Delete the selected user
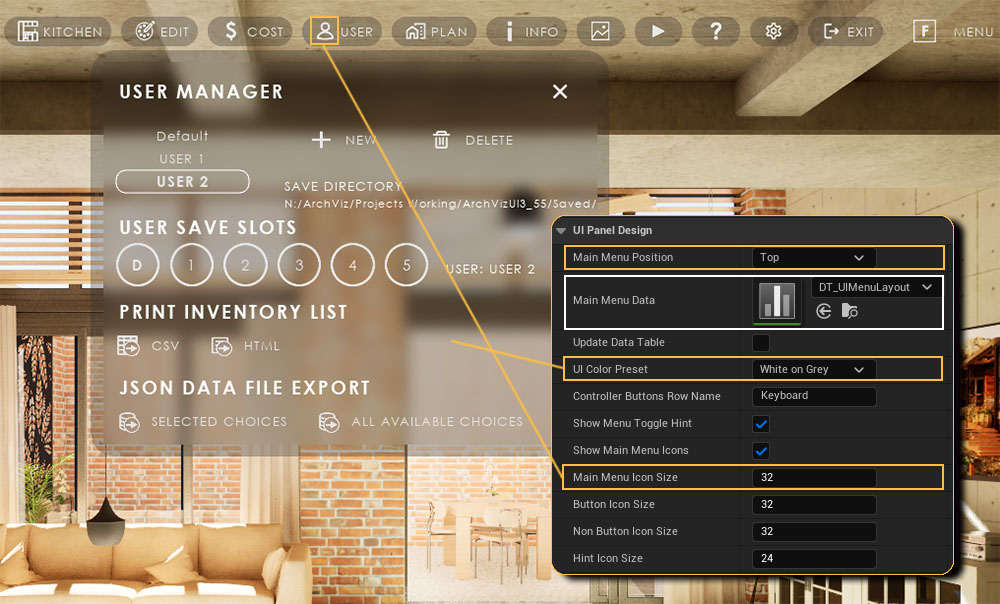 point(473,141)
